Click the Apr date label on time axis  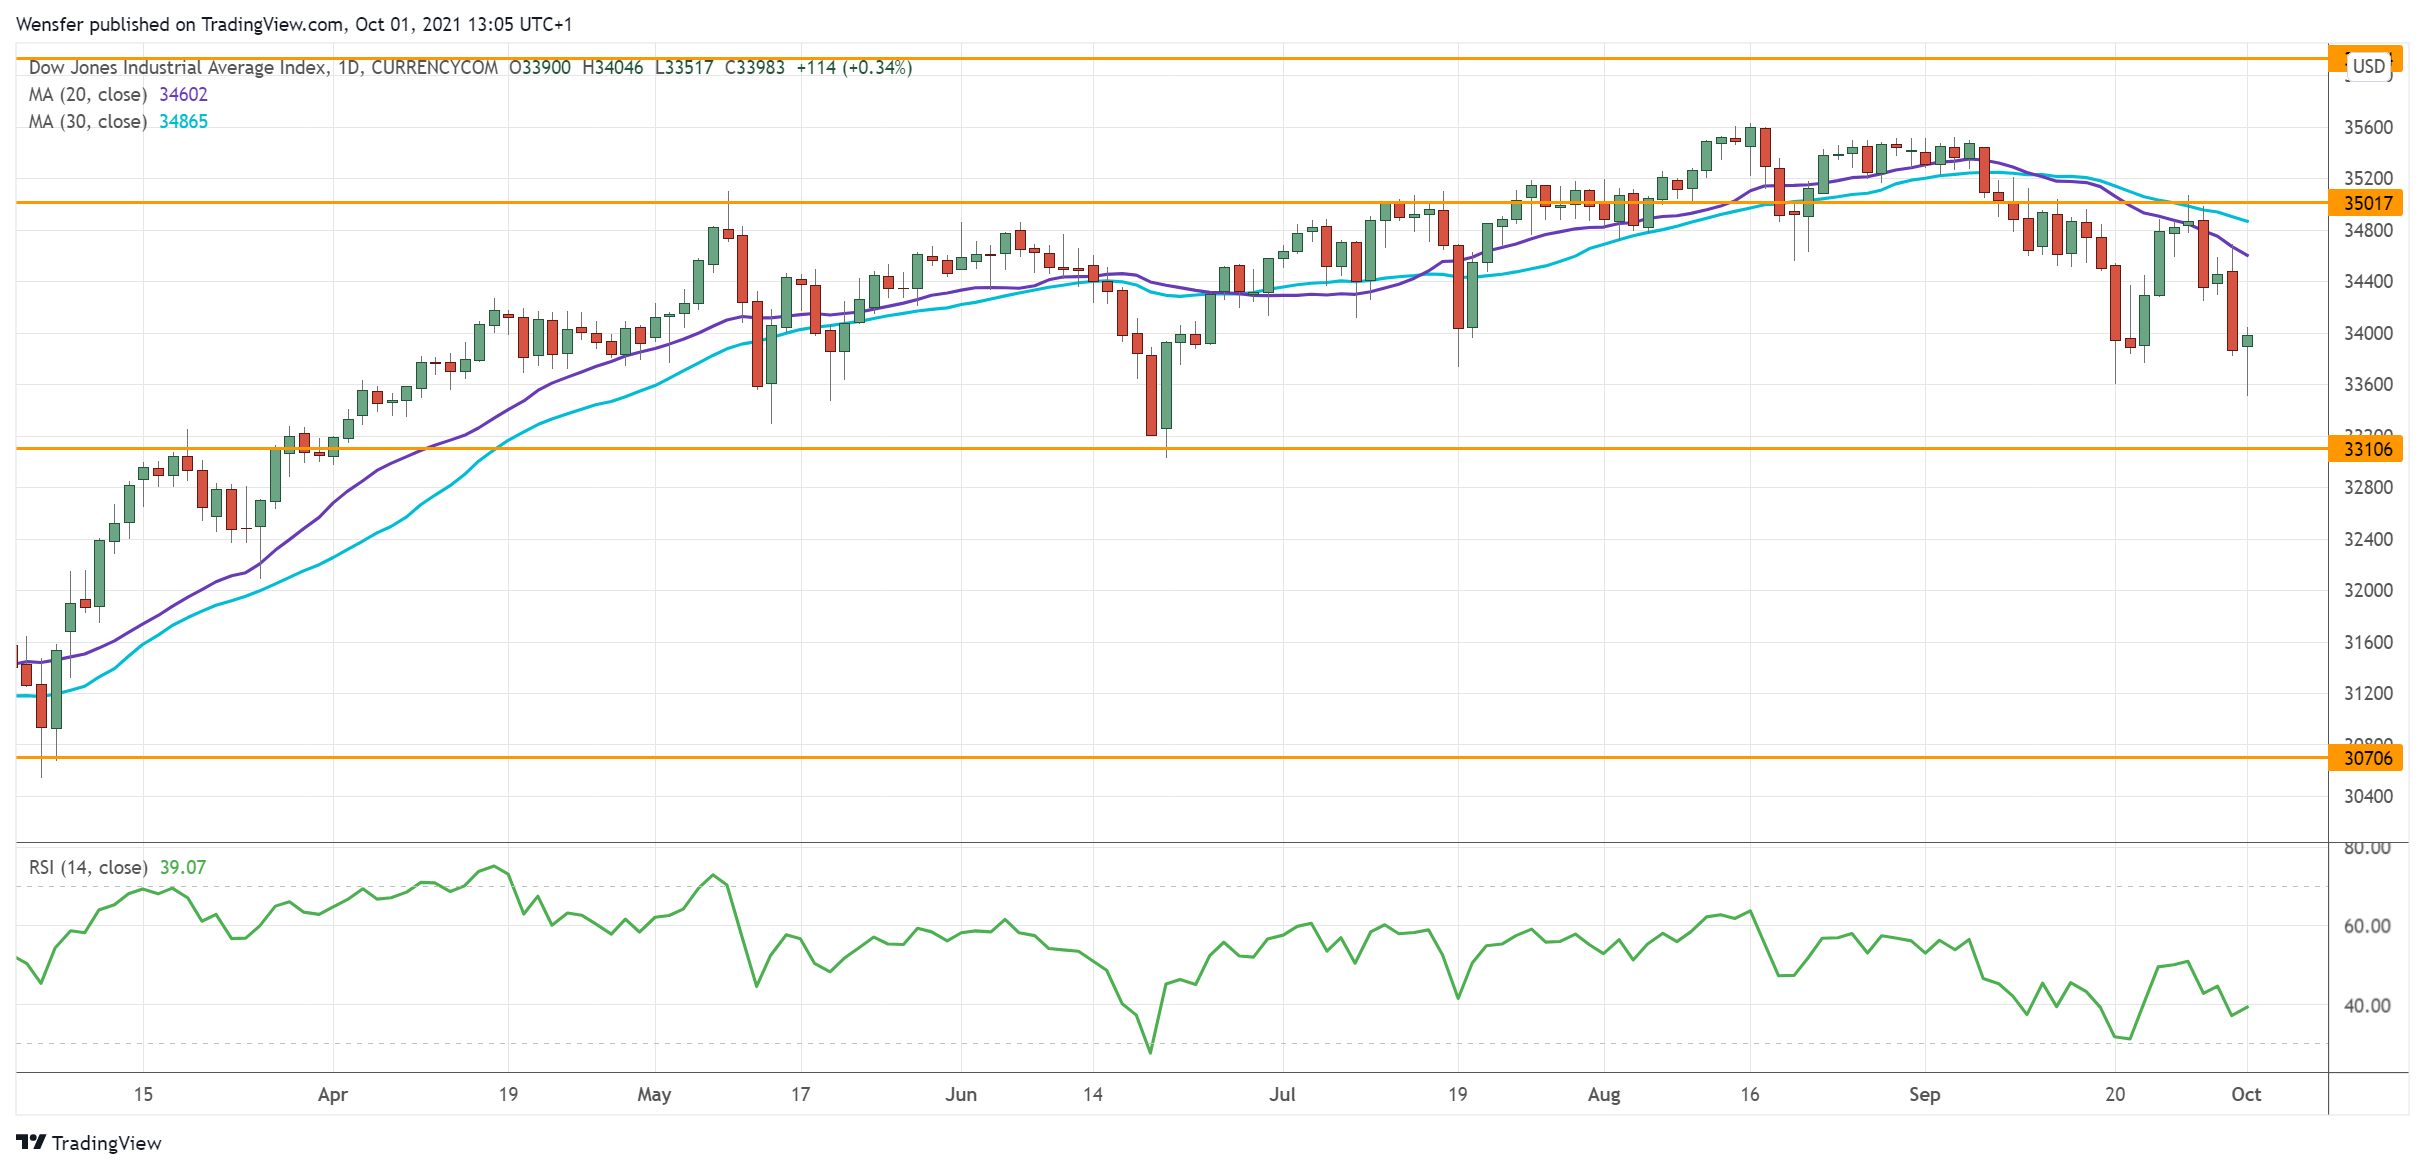332,1094
